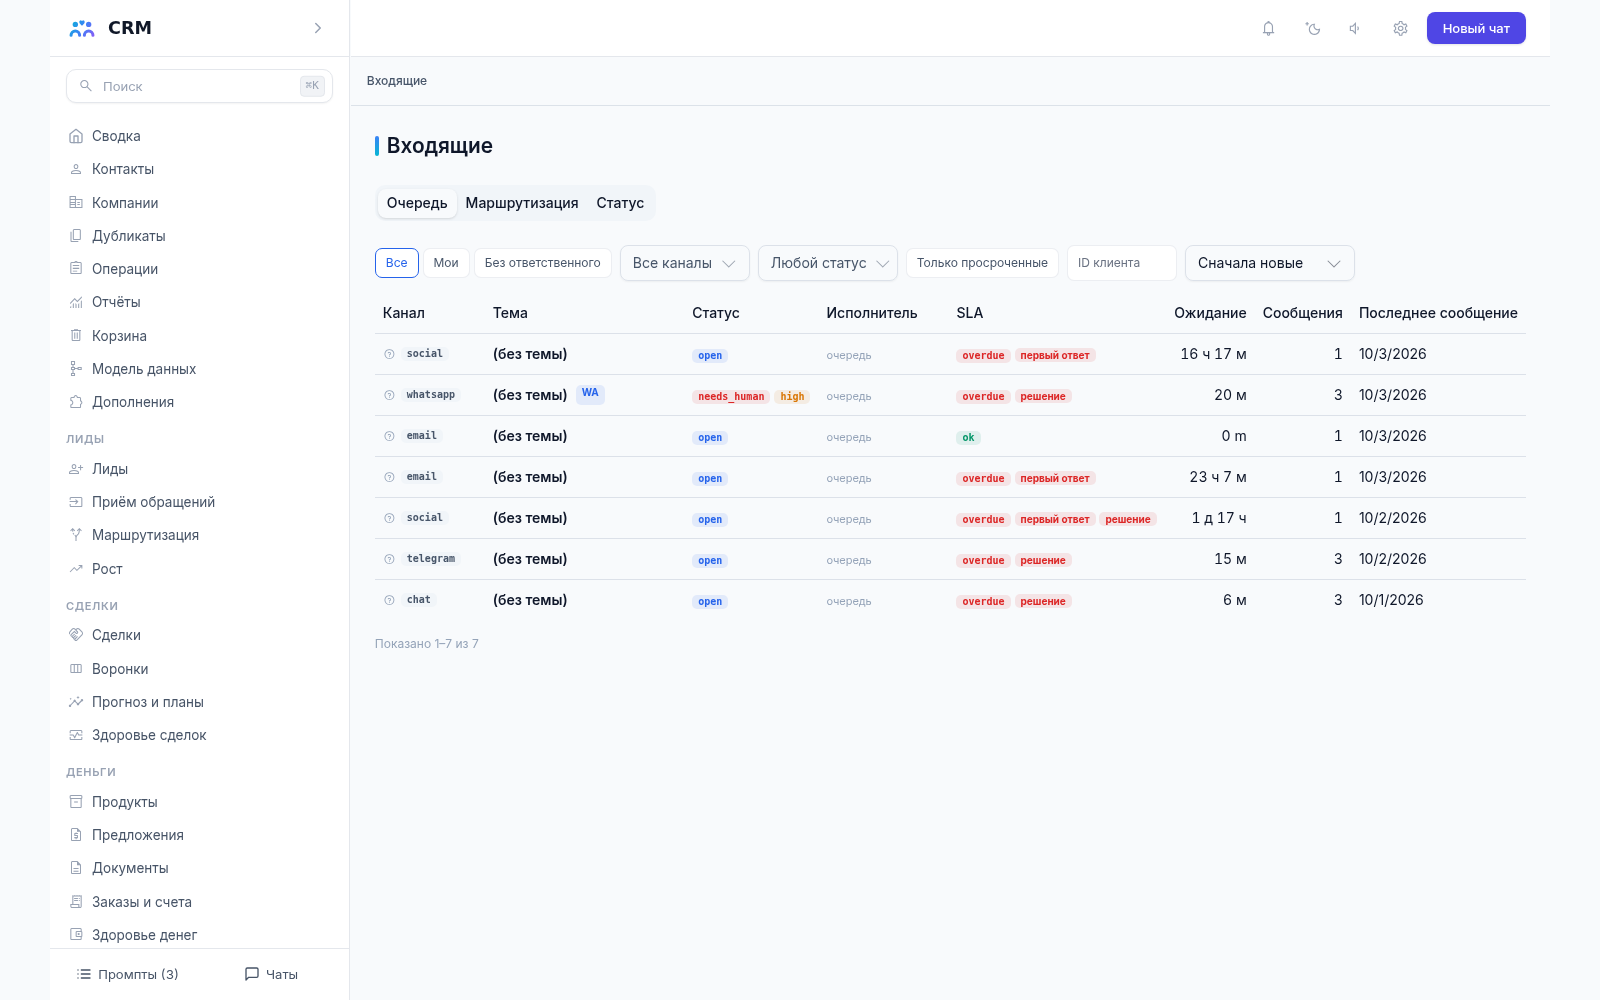Select the Все filter

[x=397, y=263]
